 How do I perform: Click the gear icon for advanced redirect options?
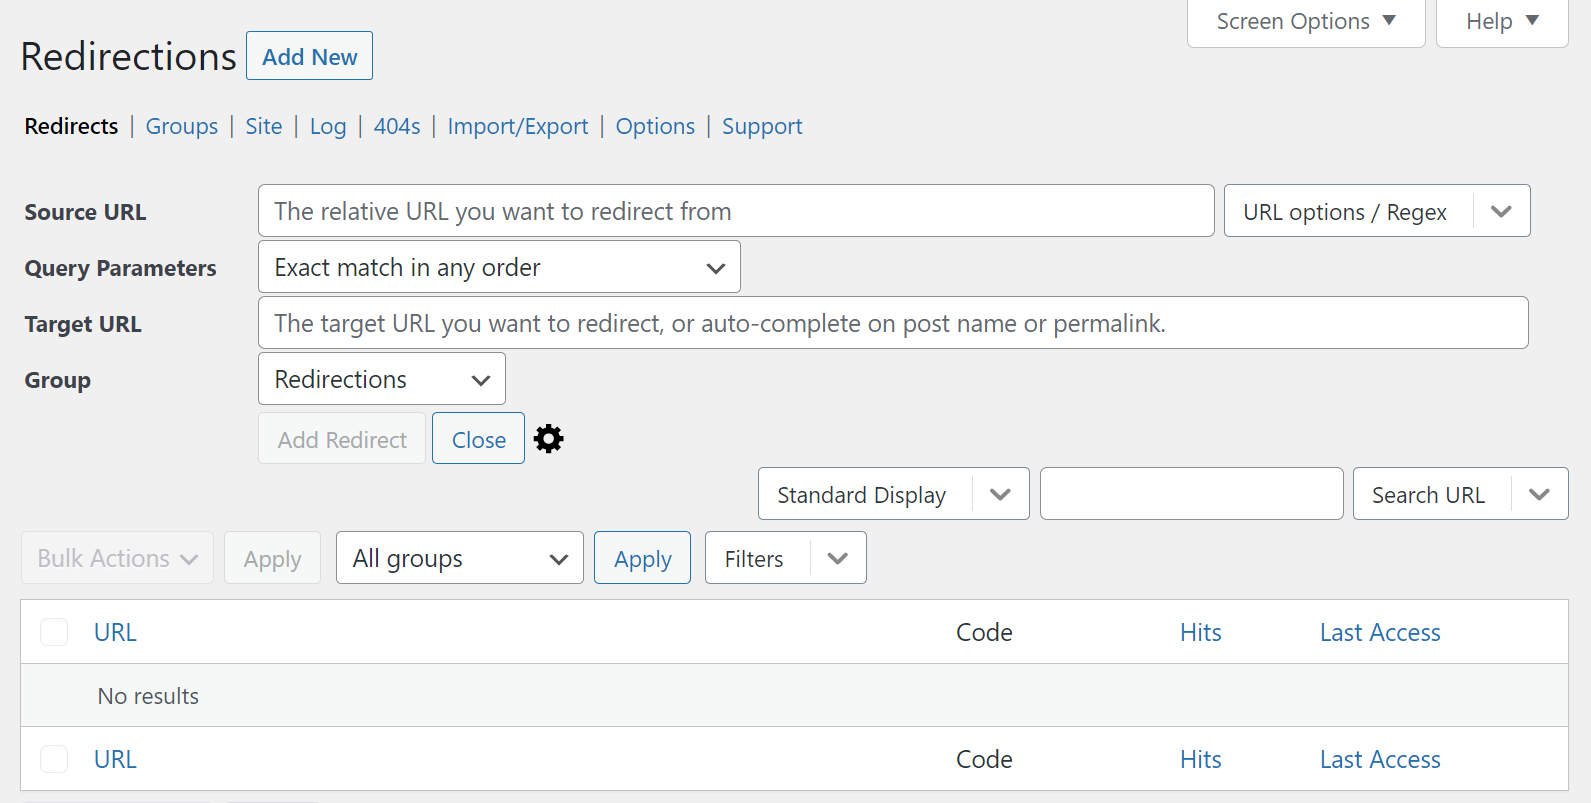(x=548, y=439)
